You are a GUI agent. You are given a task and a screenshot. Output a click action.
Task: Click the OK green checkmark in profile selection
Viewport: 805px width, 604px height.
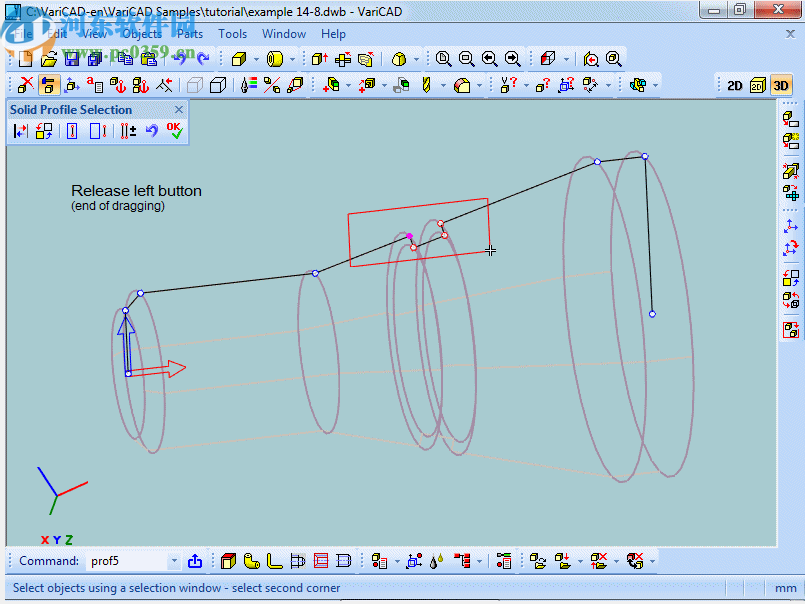point(175,130)
